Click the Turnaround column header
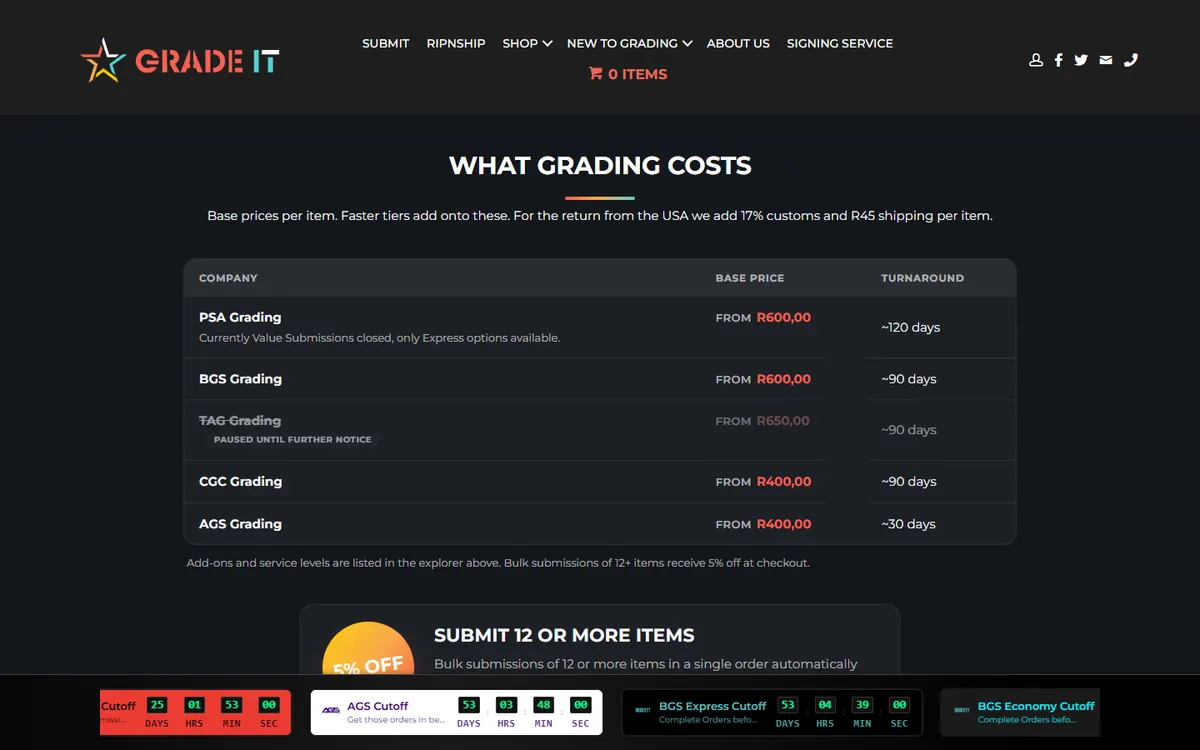The image size is (1200, 750). [x=922, y=278]
